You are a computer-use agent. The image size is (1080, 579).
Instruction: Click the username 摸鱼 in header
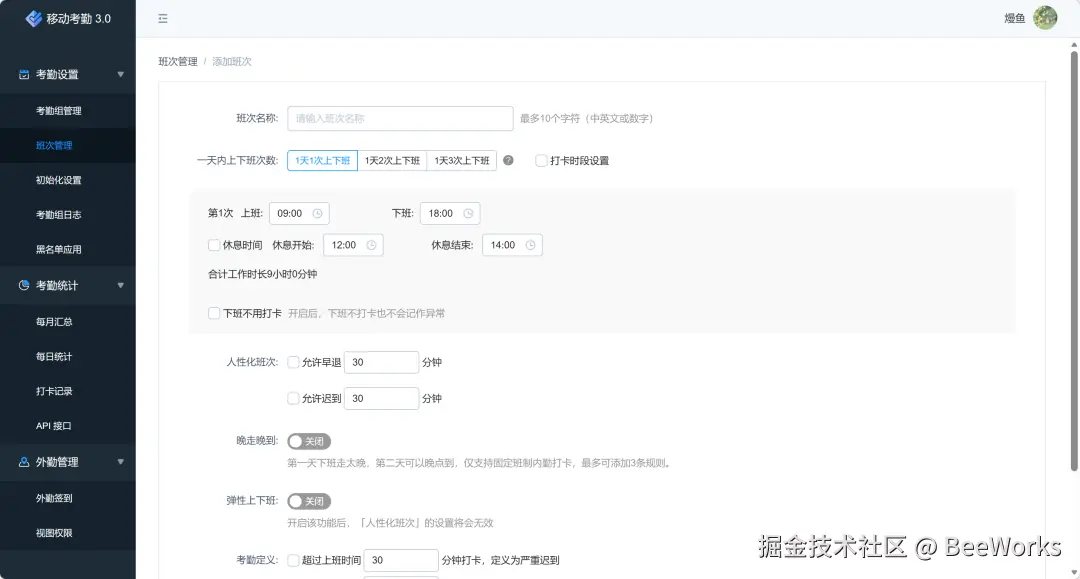1015,19
